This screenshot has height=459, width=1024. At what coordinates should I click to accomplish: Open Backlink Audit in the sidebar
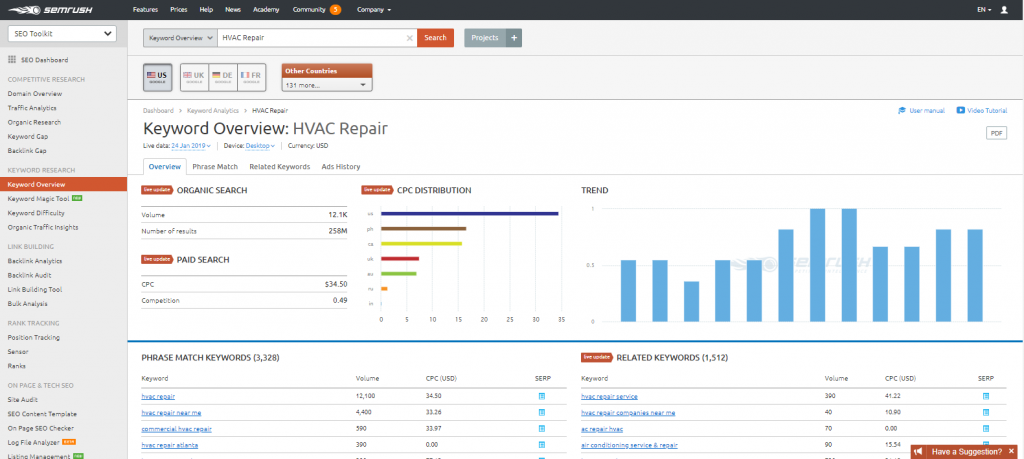(x=30, y=275)
